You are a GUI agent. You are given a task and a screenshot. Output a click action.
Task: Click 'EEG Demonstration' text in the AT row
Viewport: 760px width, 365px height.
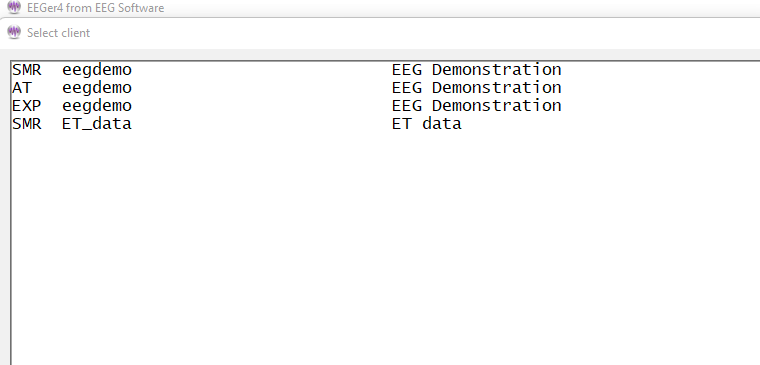(x=476, y=88)
